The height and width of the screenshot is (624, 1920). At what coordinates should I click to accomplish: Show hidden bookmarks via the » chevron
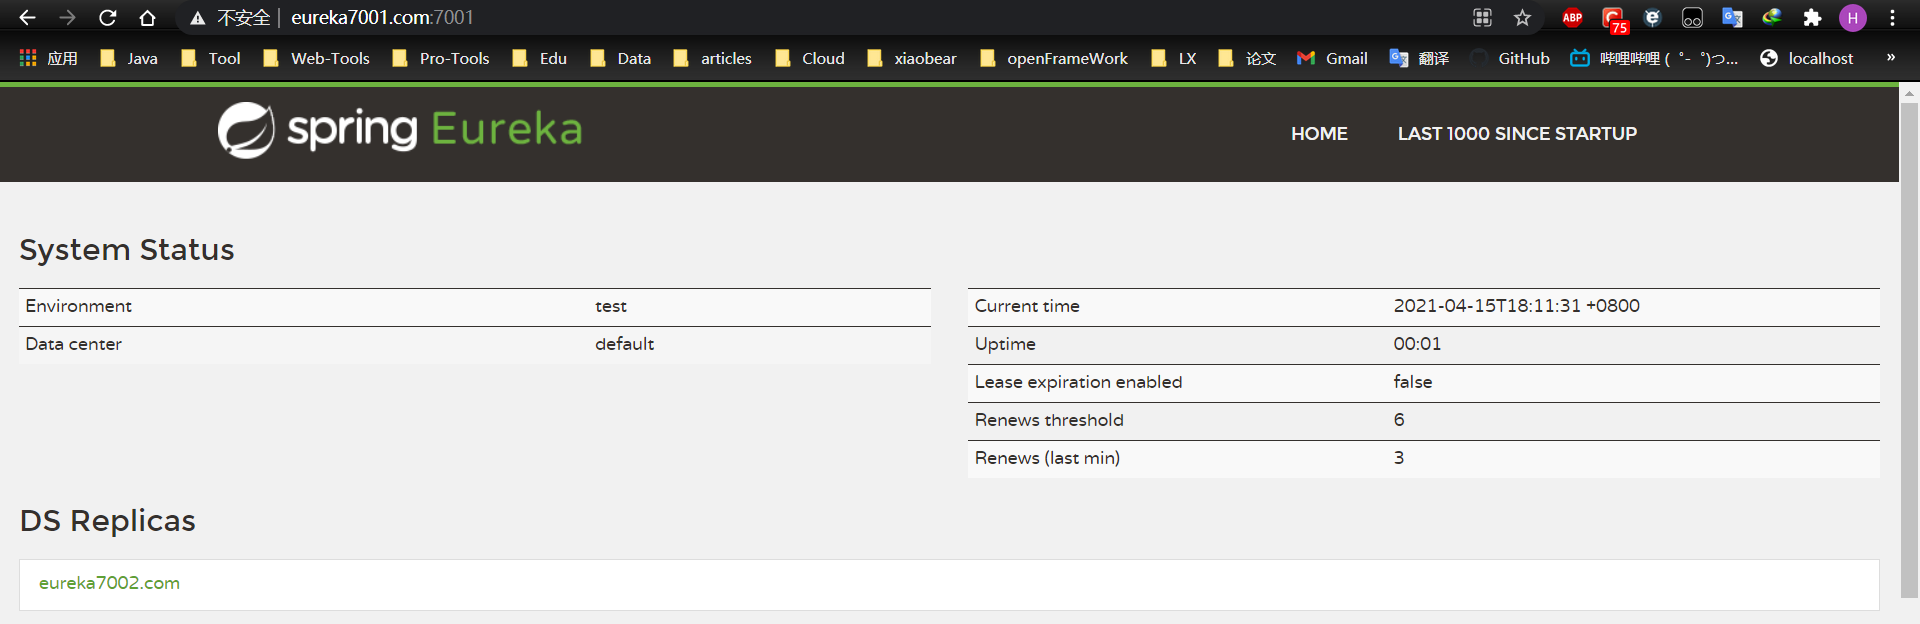[x=1891, y=57]
